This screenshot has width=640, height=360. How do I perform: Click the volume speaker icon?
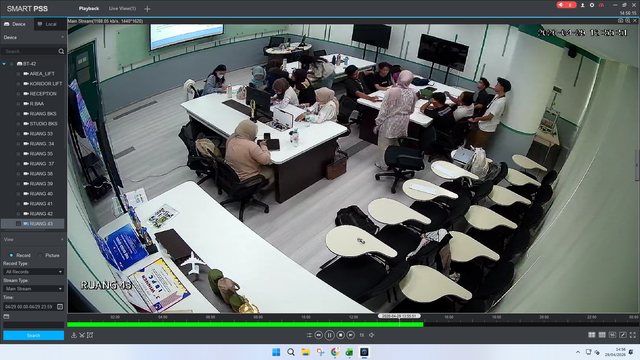(x=371, y=335)
